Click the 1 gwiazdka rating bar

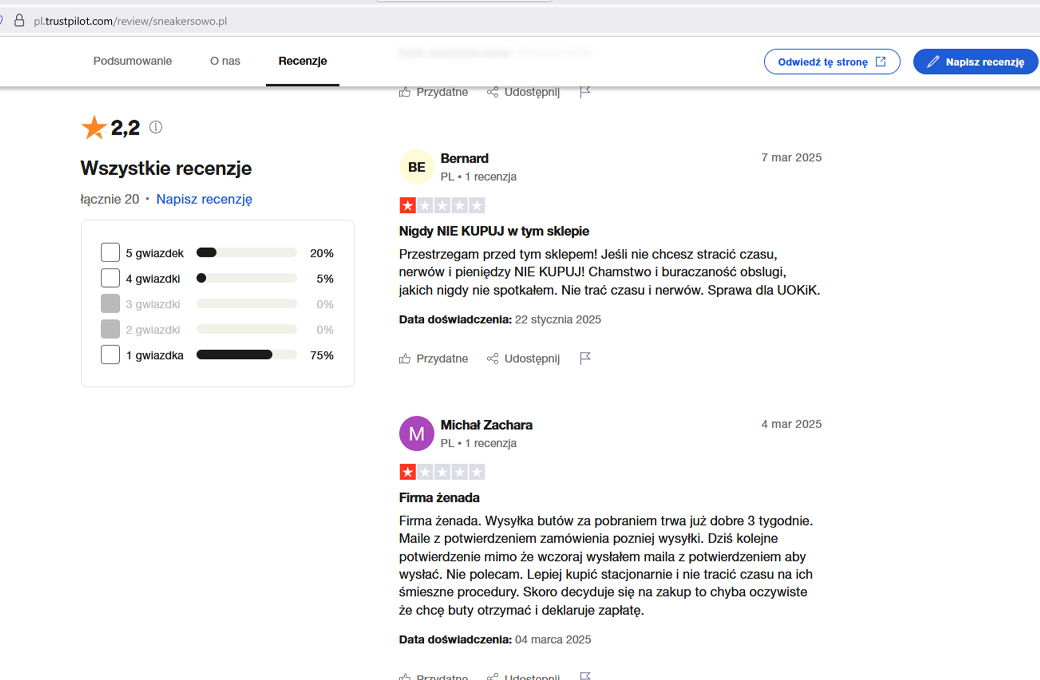[247, 355]
